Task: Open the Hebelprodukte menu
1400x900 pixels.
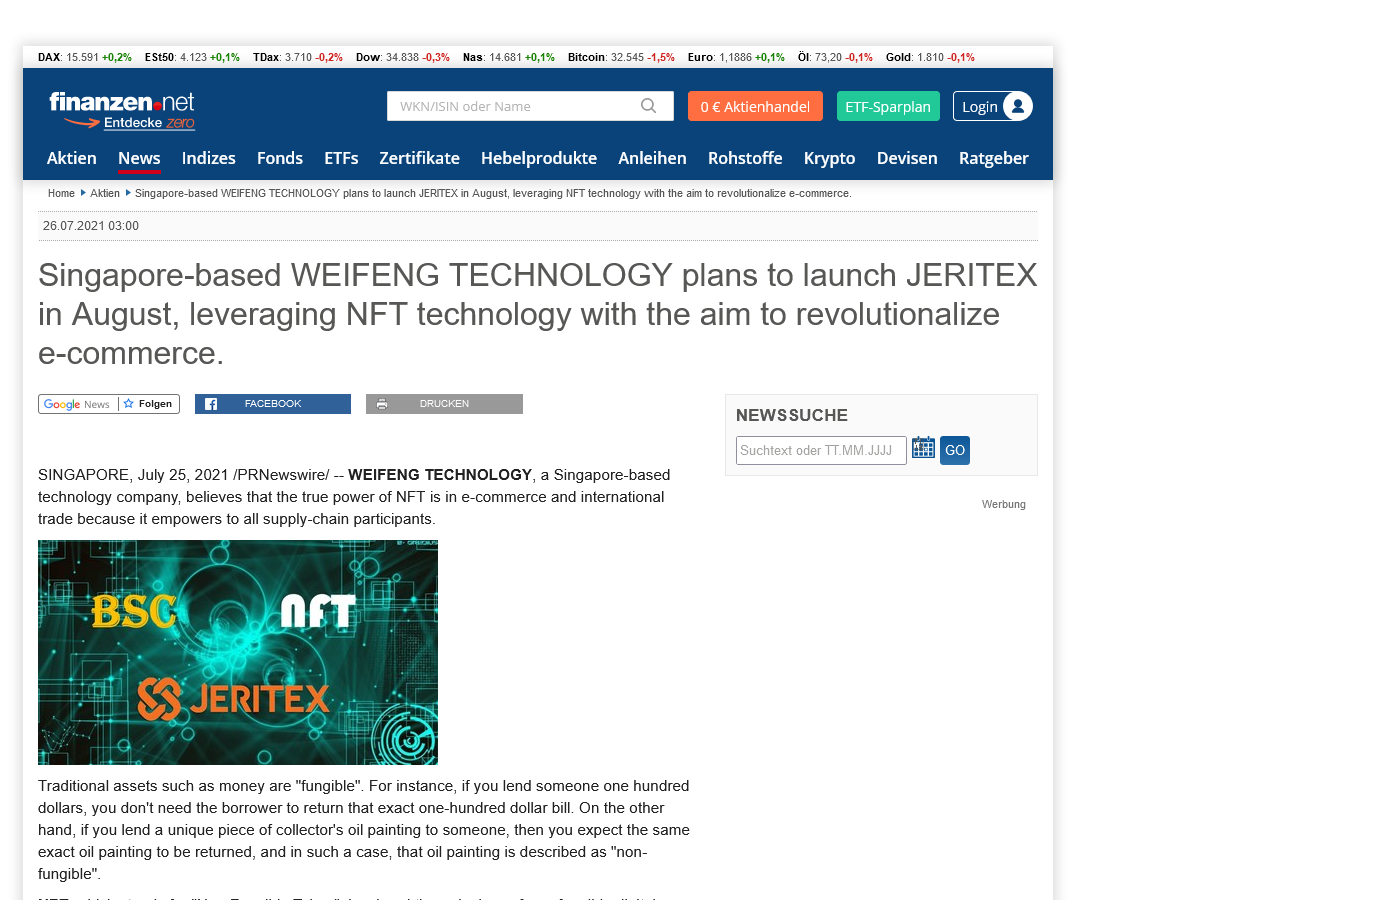Action: pos(539,158)
